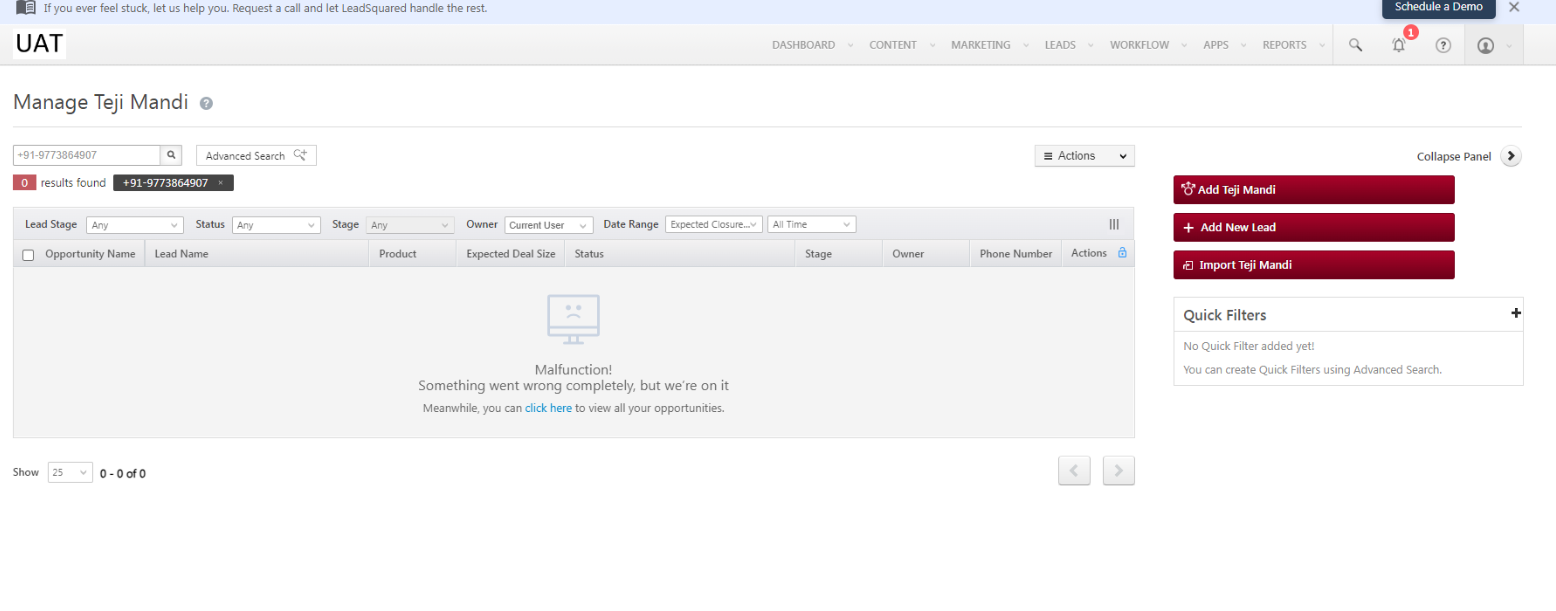Open the Status filter dropdown
This screenshot has height=611, width=1556.
[x=276, y=225]
